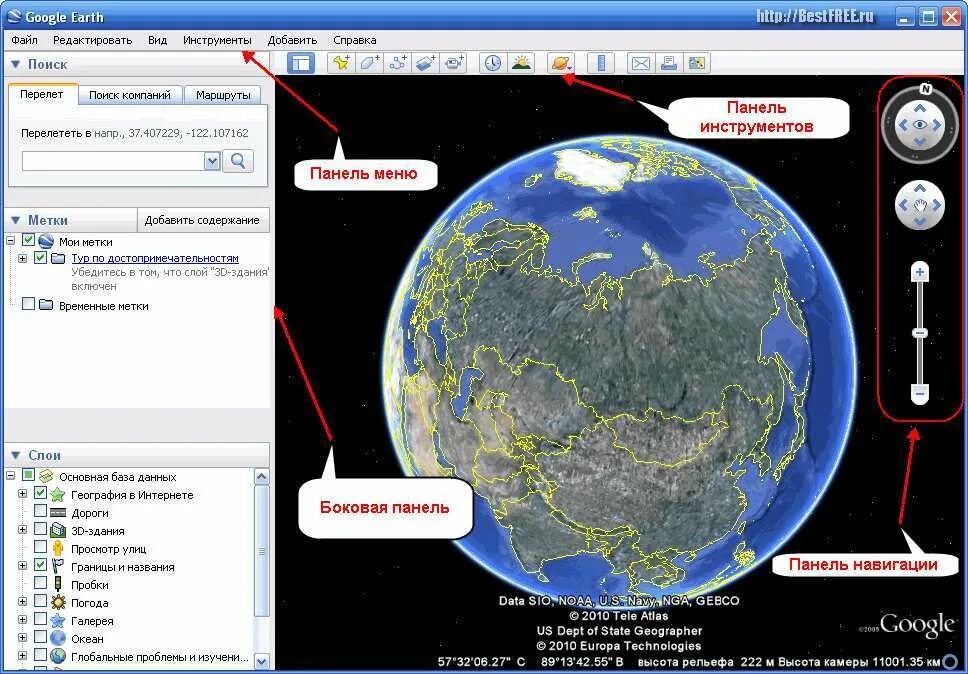
Task: Click the Add Image Overlay icon
Action: click(425, 63)
